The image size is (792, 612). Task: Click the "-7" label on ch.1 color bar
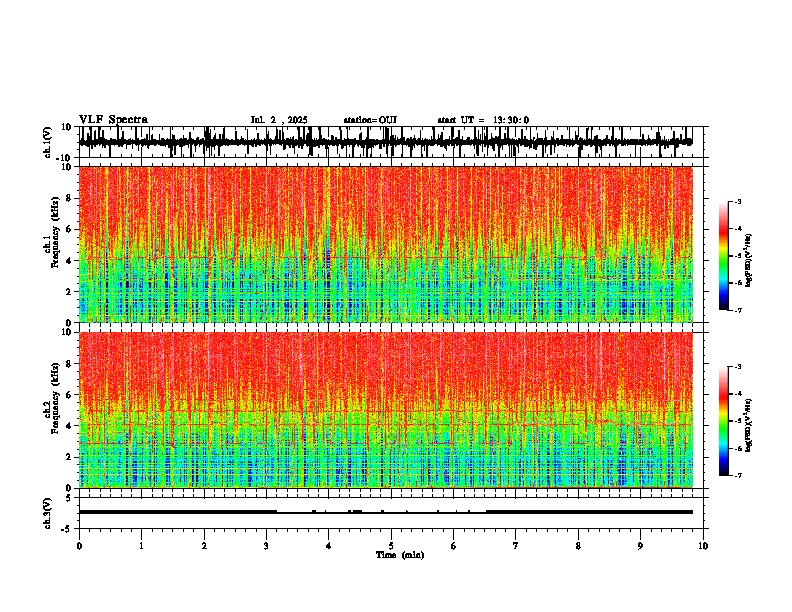[737, 310]
